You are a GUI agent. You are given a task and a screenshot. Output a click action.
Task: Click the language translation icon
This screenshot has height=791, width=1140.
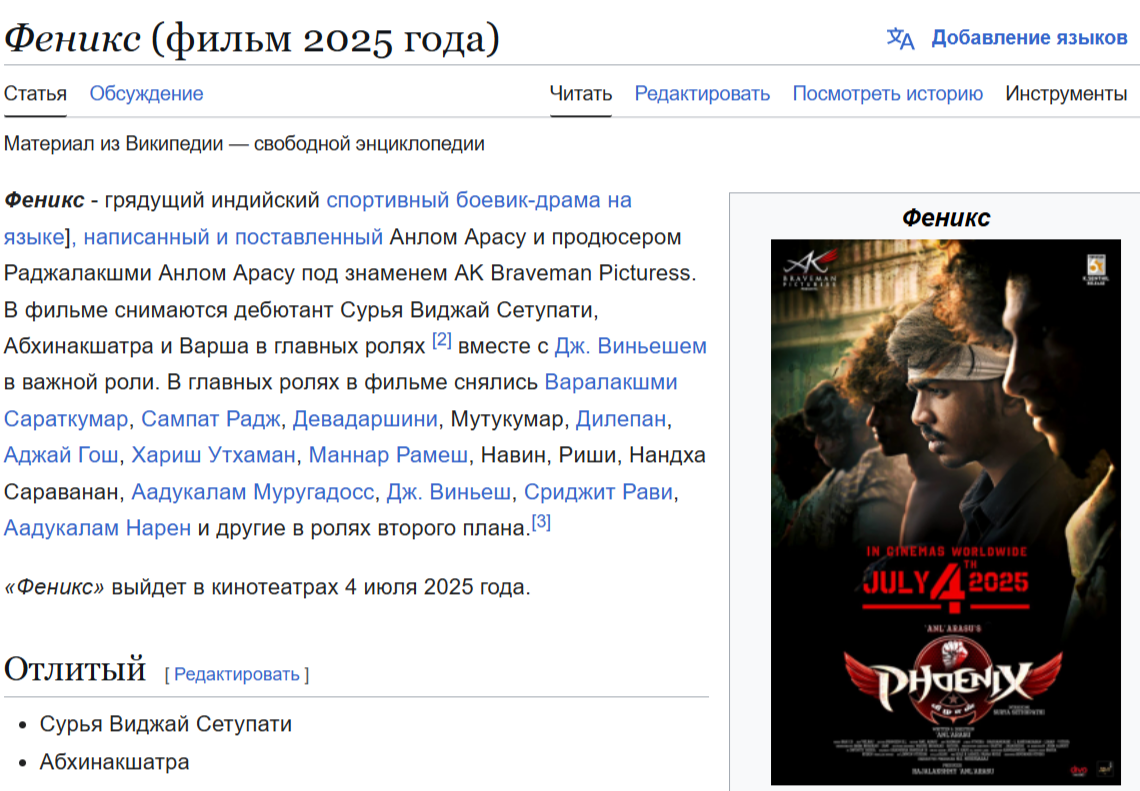[x=900, y=38]
